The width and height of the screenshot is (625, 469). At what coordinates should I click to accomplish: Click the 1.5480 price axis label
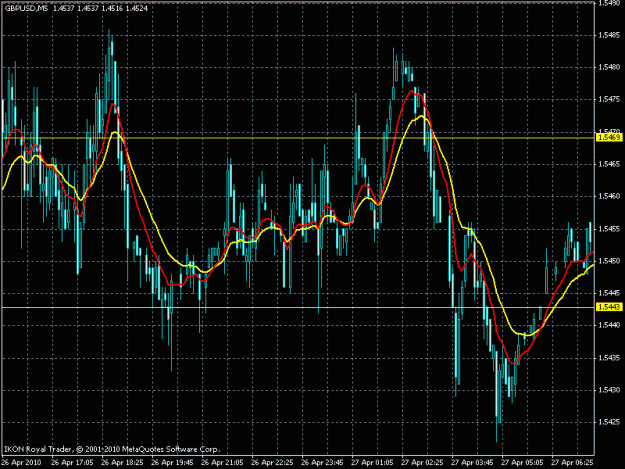coord(609,67)
